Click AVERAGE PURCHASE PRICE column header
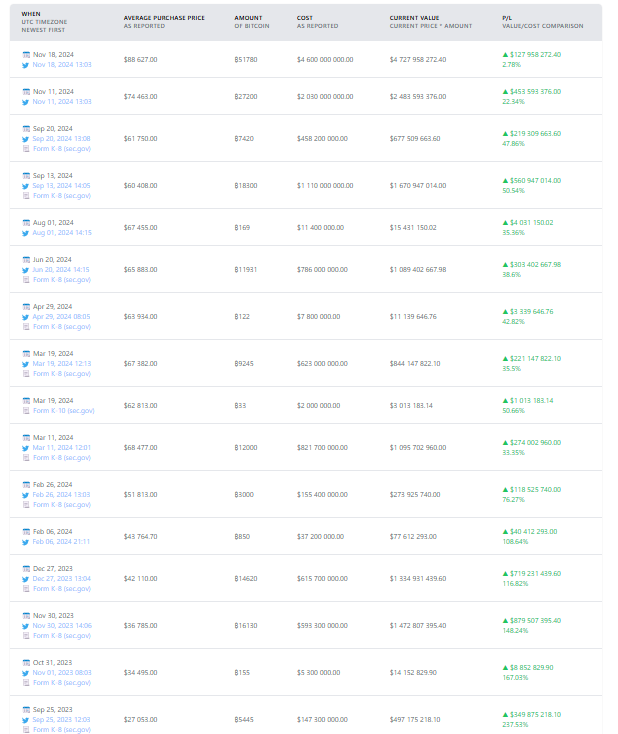 pos(164,22)
